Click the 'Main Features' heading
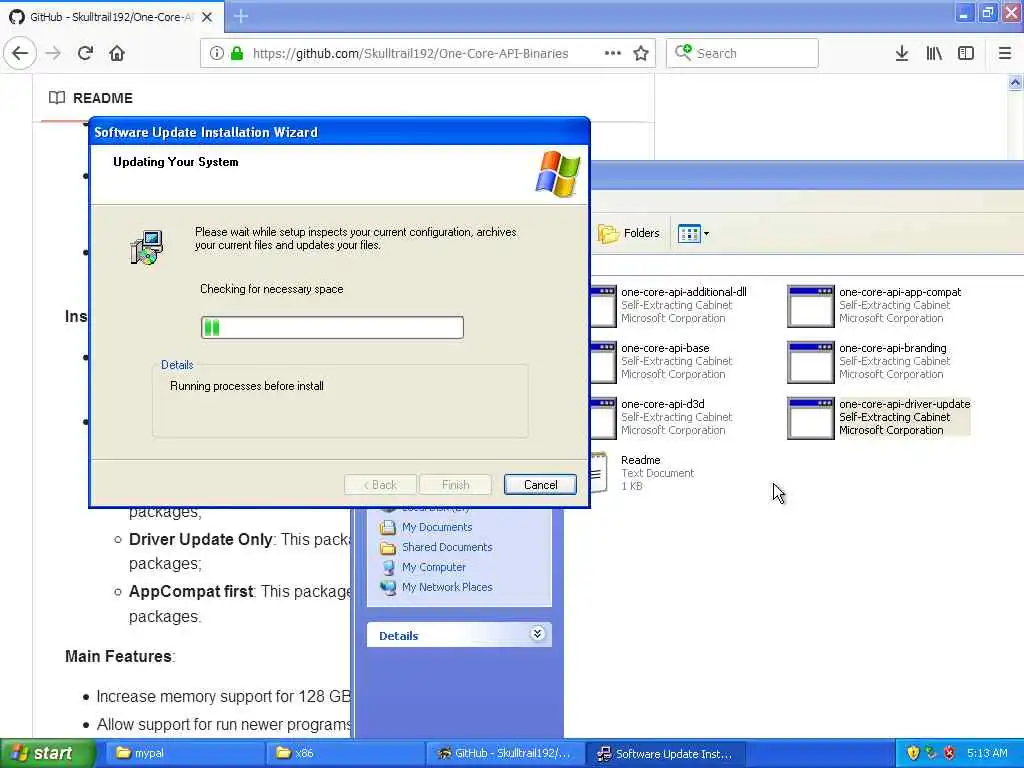 [x=119, y=656]
